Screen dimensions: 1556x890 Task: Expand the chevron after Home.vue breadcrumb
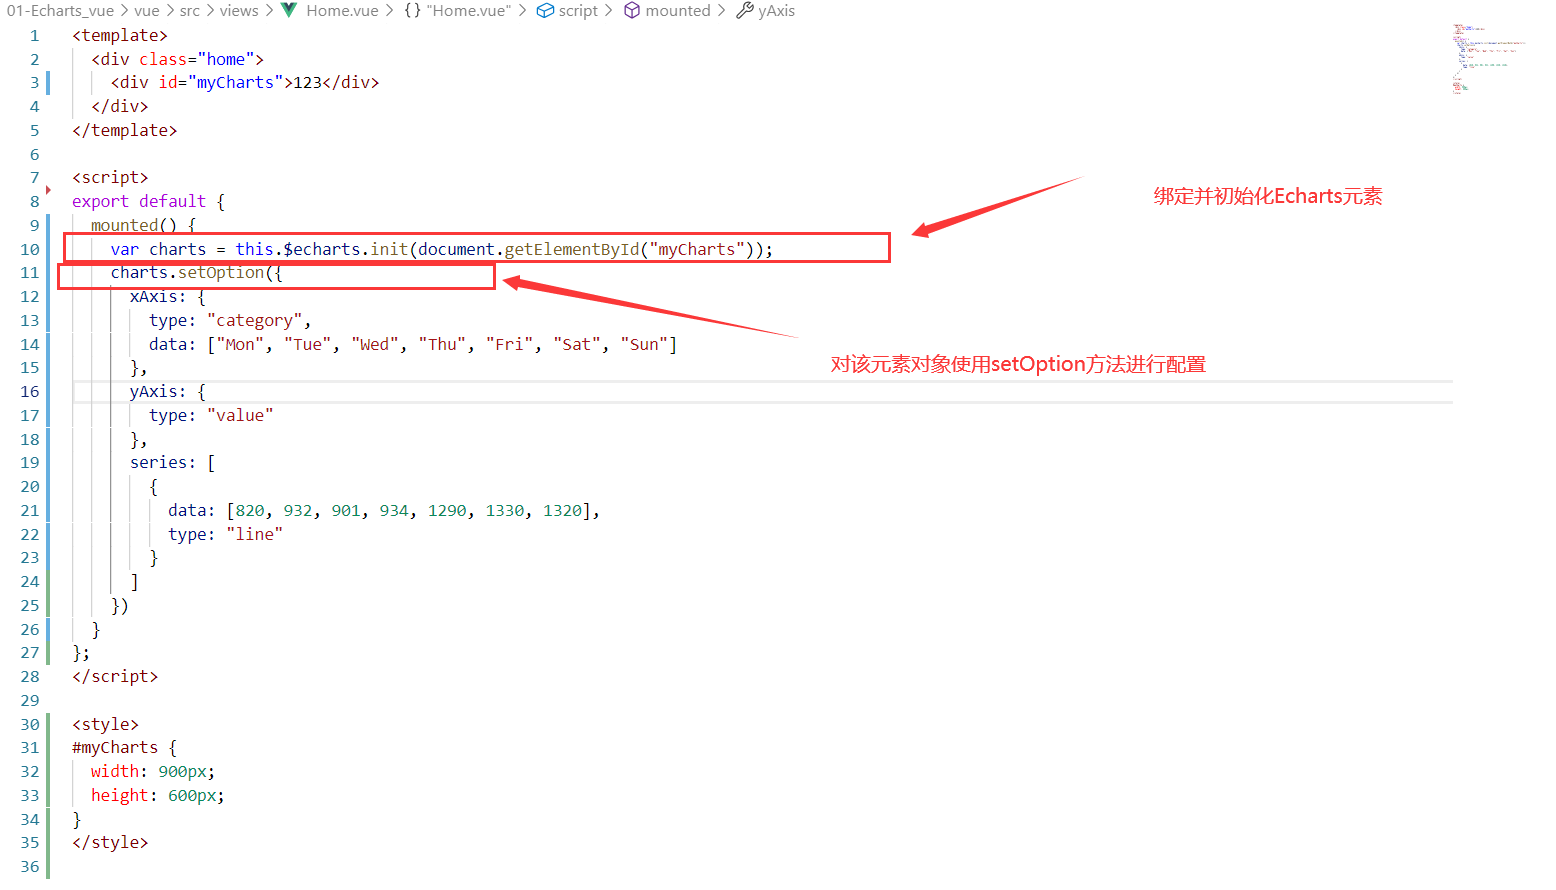[390, 11]
